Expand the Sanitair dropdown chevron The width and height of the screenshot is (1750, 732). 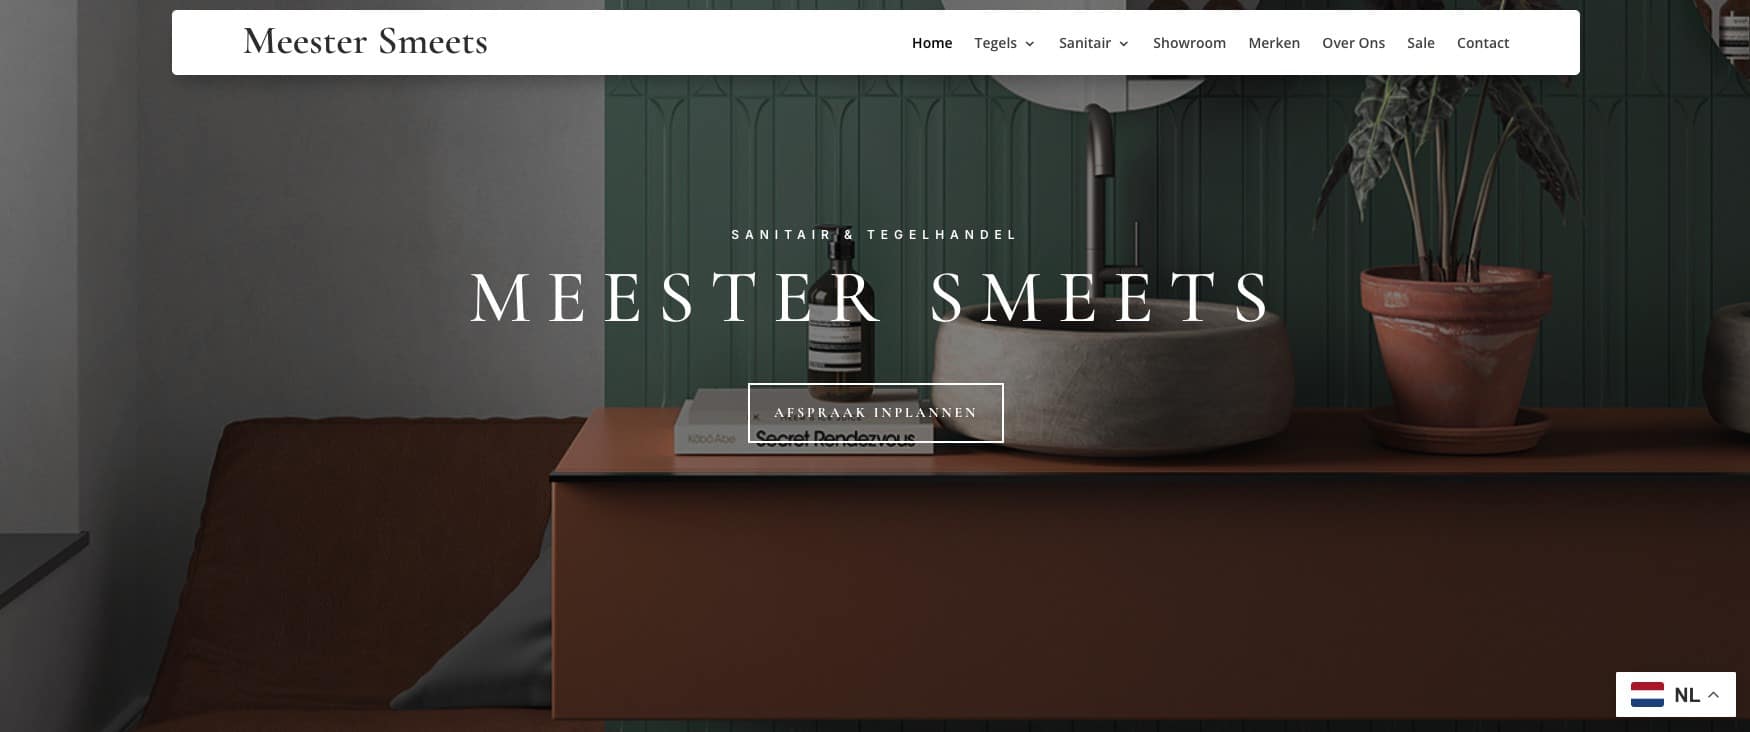(1124, 44)
